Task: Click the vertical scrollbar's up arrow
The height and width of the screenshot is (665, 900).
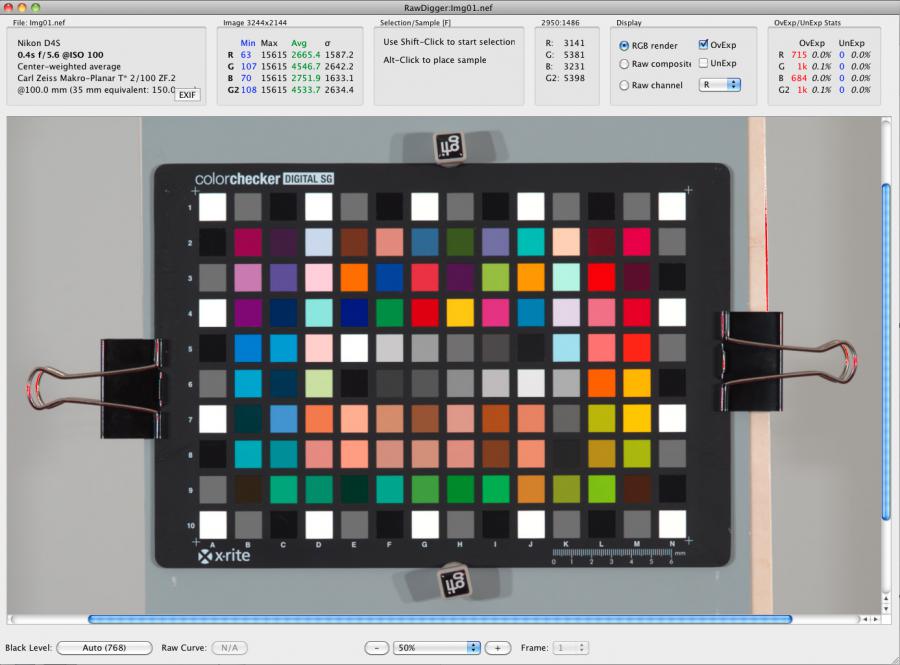Action: [x=886, y=598]
